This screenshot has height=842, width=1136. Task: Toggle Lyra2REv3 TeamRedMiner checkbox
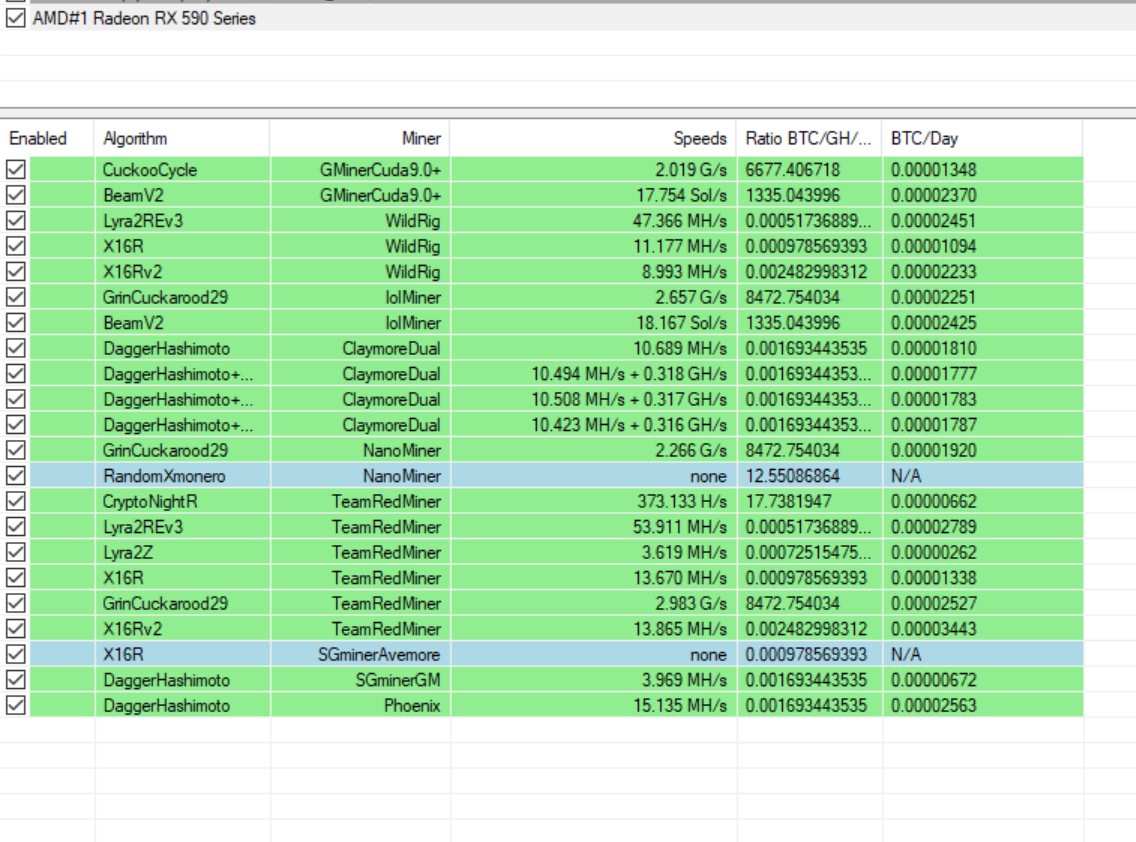tap(15, 527)
